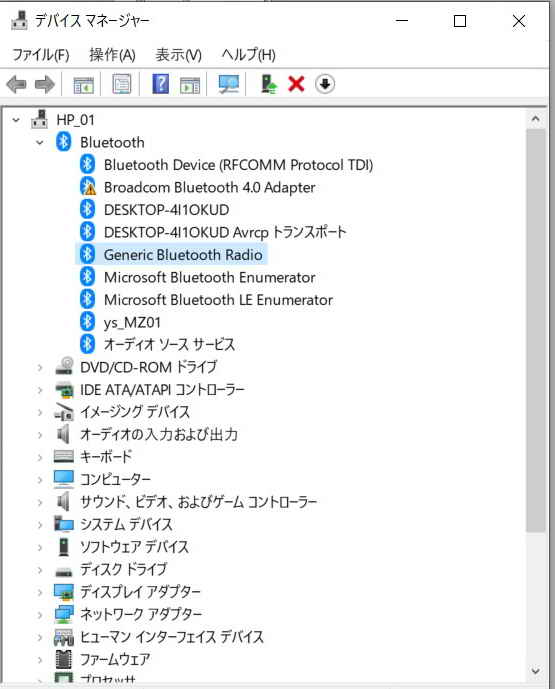The width and height of the screenshot is (555, 689).
Task: Open the ファイル(F) menu
Action: pyautogui.click(x=41, y=55)
